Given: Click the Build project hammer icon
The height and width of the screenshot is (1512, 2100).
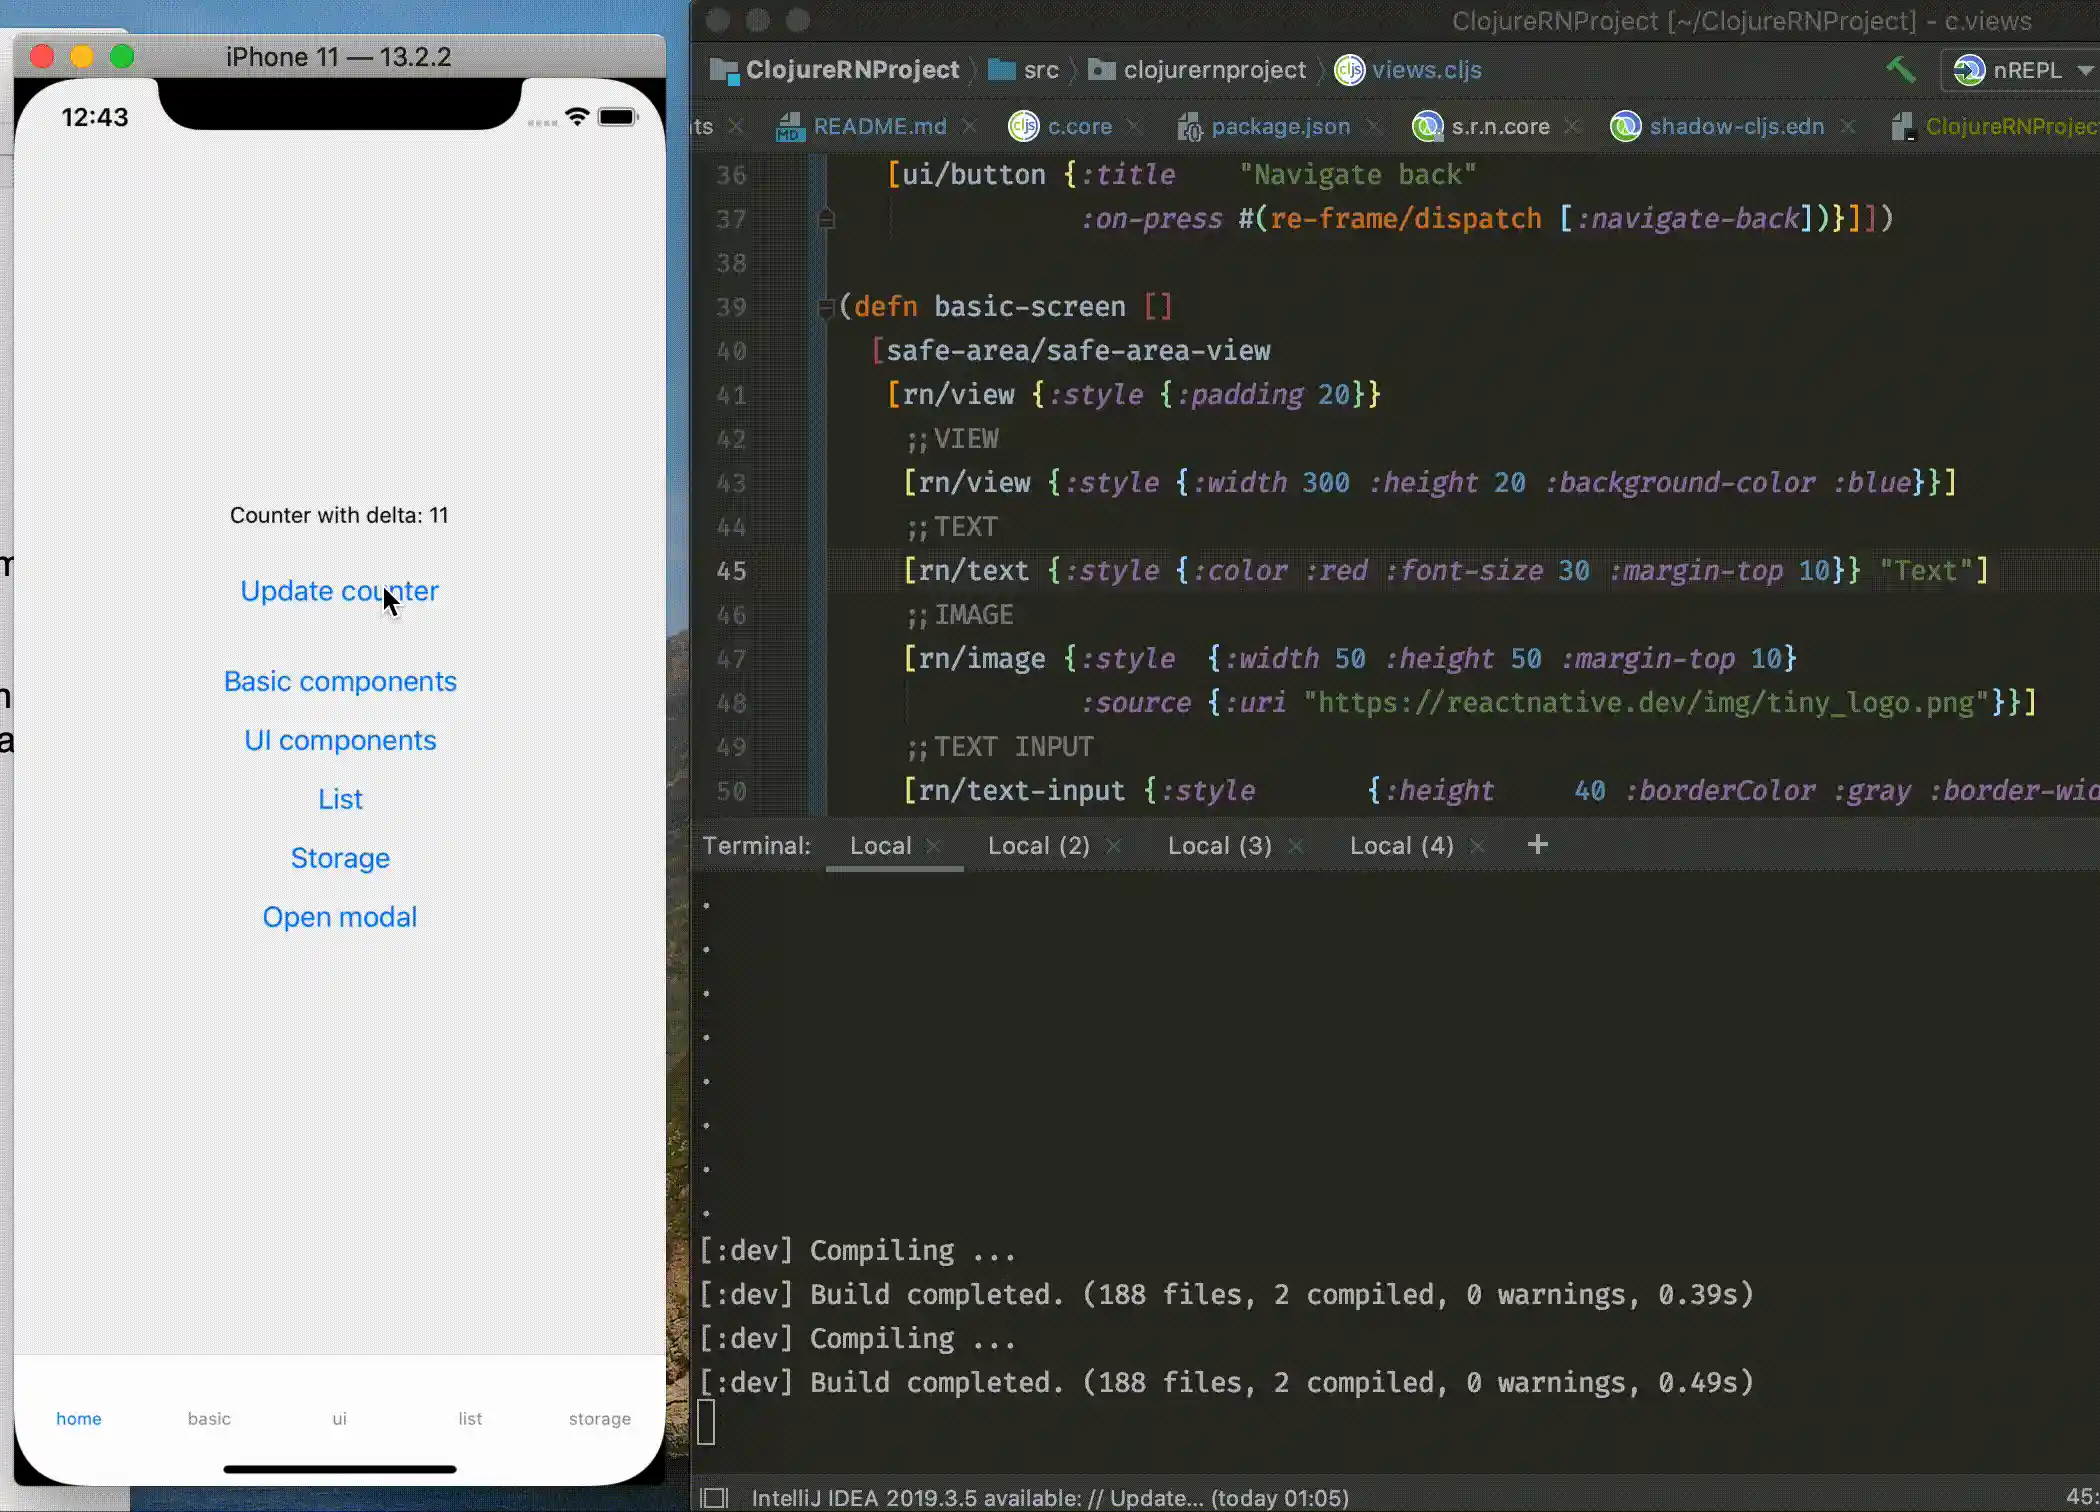Looking at the screenshot, I should click(1900, 70).
